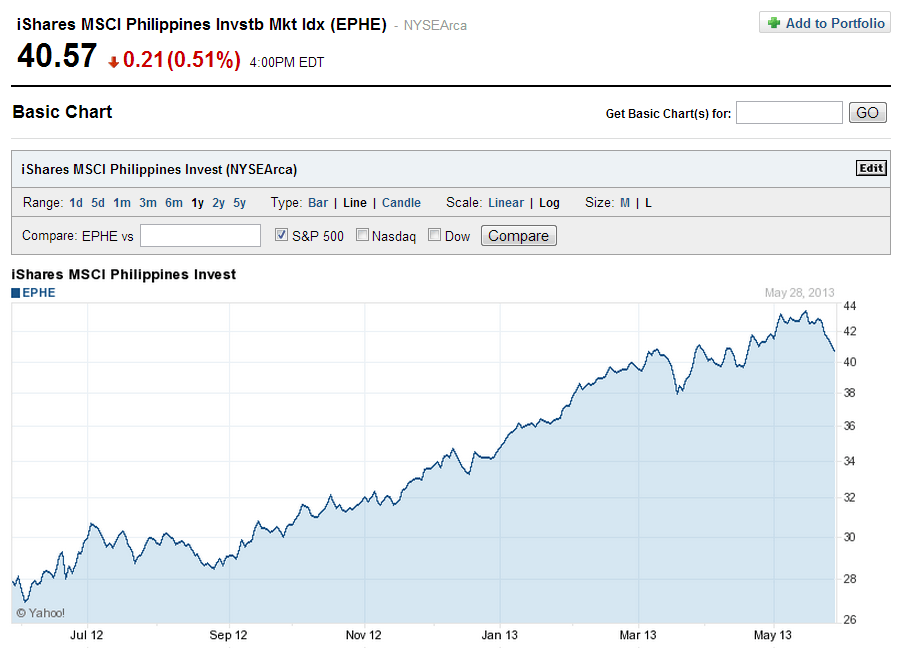Click the Compare button

(x=519, y=236)
